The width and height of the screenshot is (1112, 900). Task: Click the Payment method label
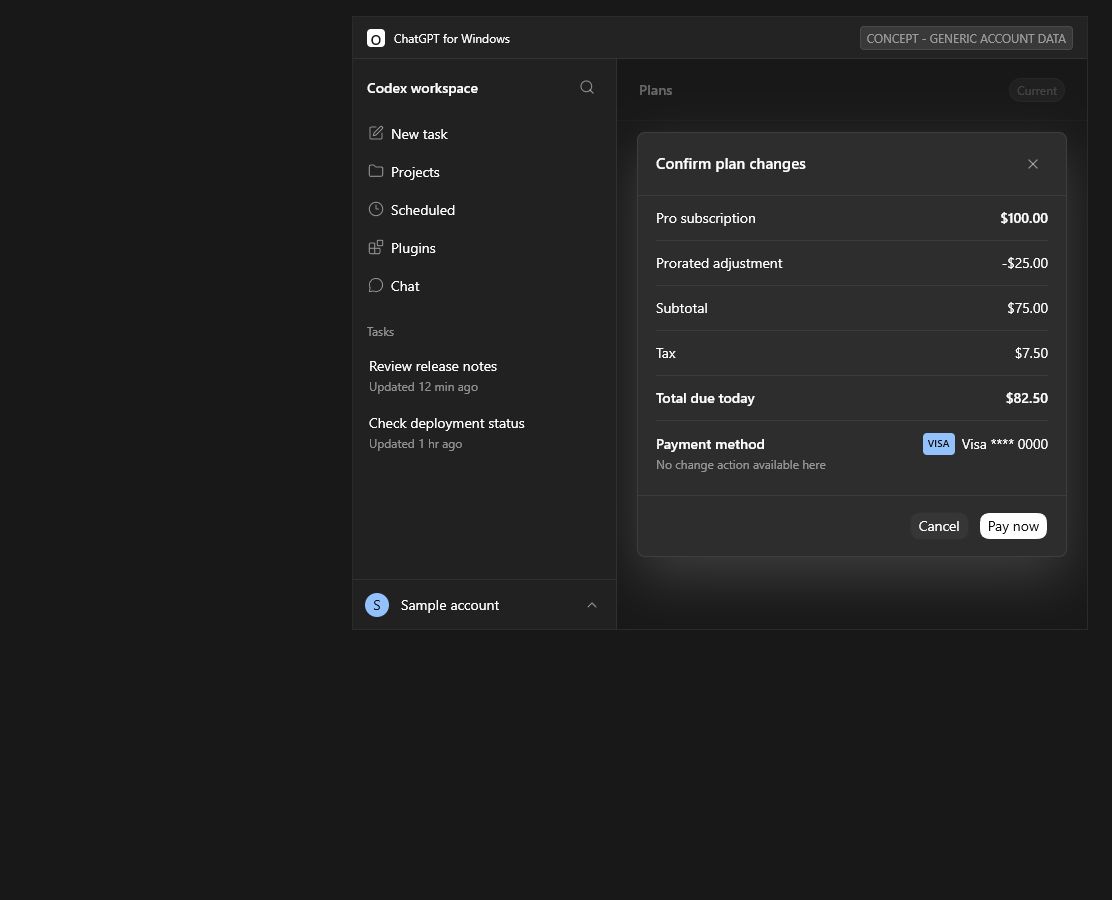coord(710,444)
